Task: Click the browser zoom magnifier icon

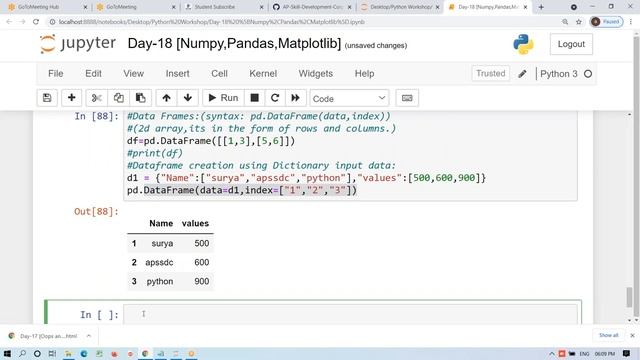Action: pos(565,22)
